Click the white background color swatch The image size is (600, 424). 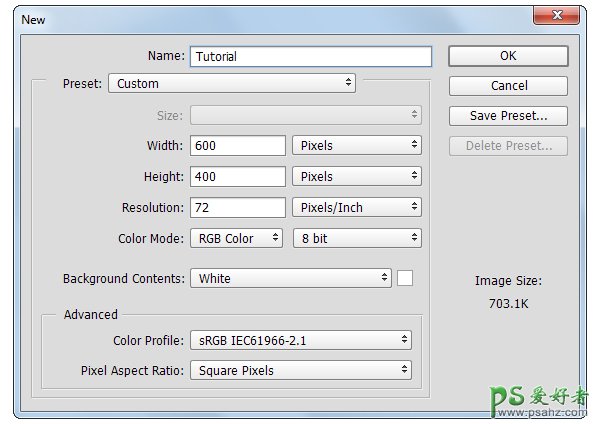405,279
